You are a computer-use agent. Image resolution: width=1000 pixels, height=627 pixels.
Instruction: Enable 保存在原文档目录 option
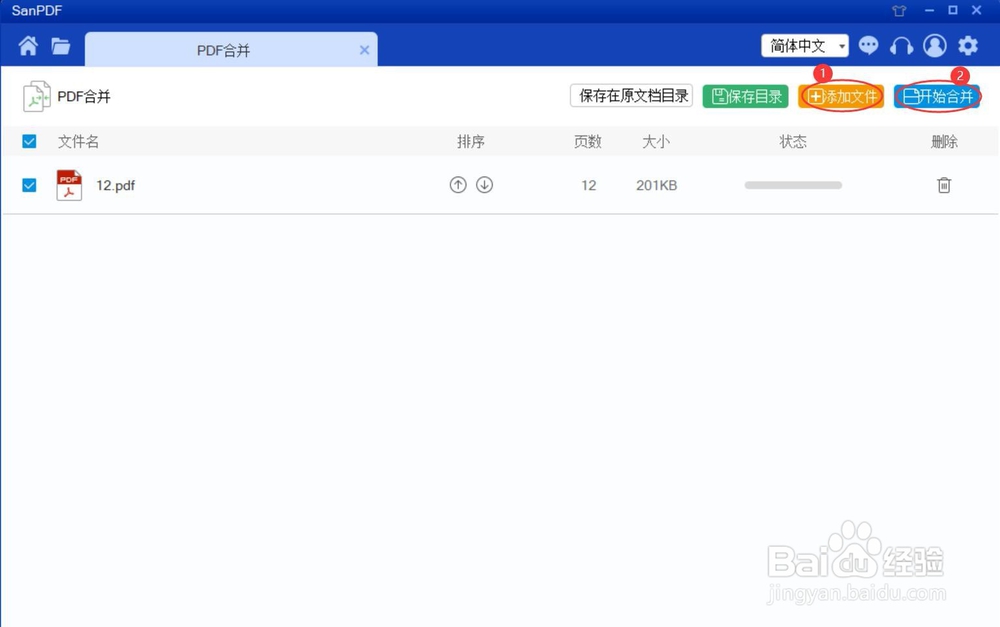tap(631, 95)
